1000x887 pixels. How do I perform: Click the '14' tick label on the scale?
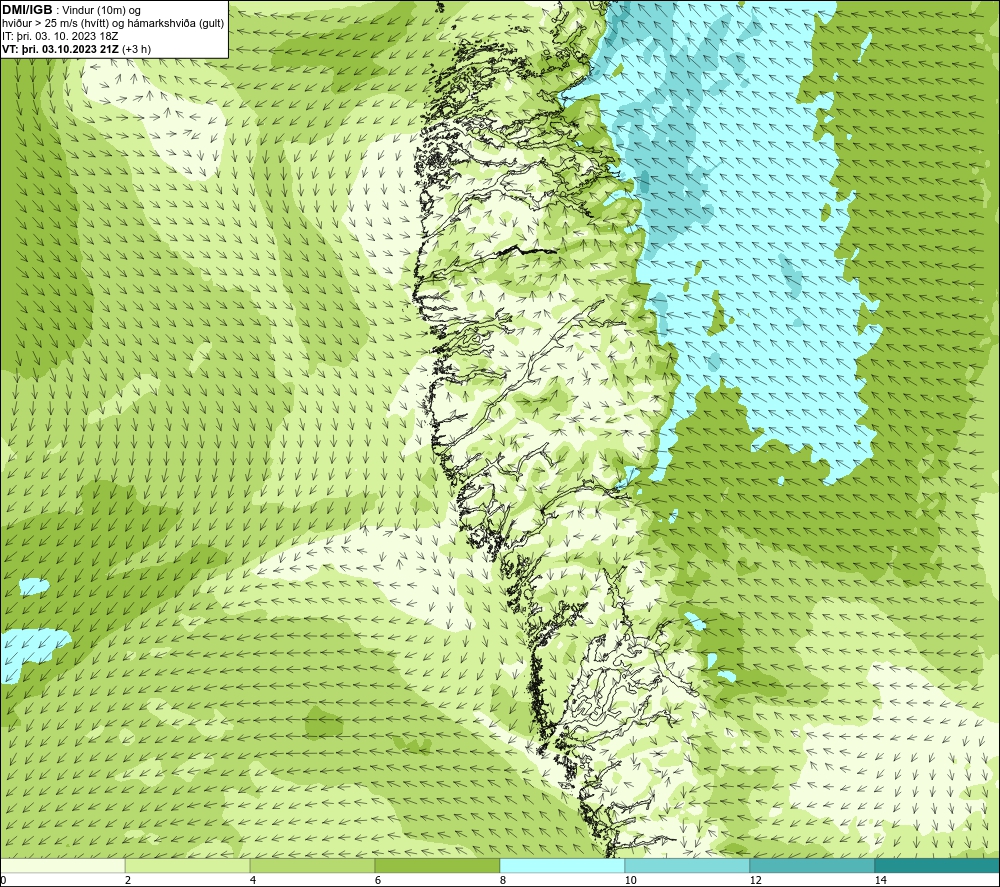[880, 880]
